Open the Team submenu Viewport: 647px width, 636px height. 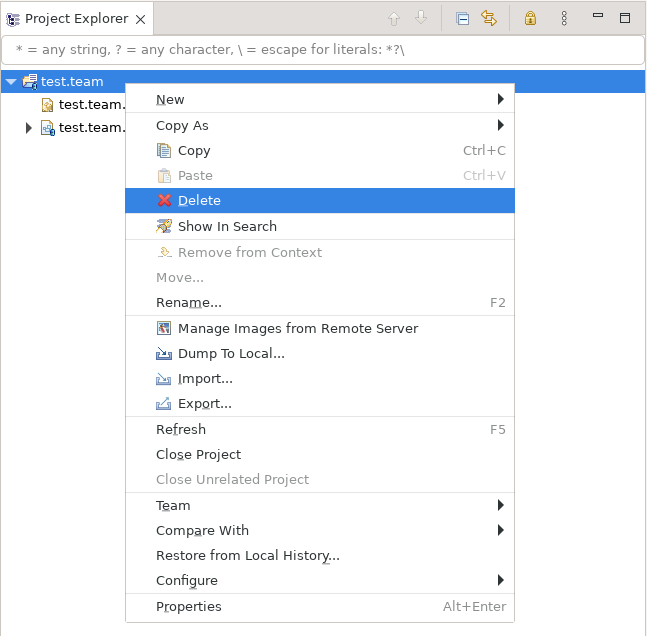(x=320, y=506)
